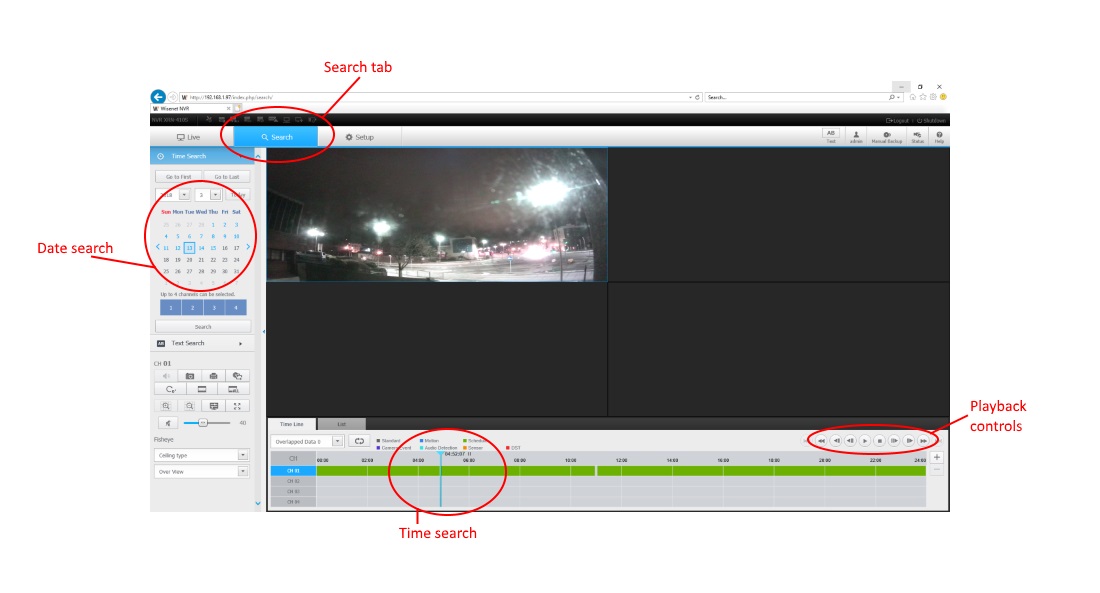Click the volume slider handle
Screen dimensions: 1100x593
(x=203, y=422)
